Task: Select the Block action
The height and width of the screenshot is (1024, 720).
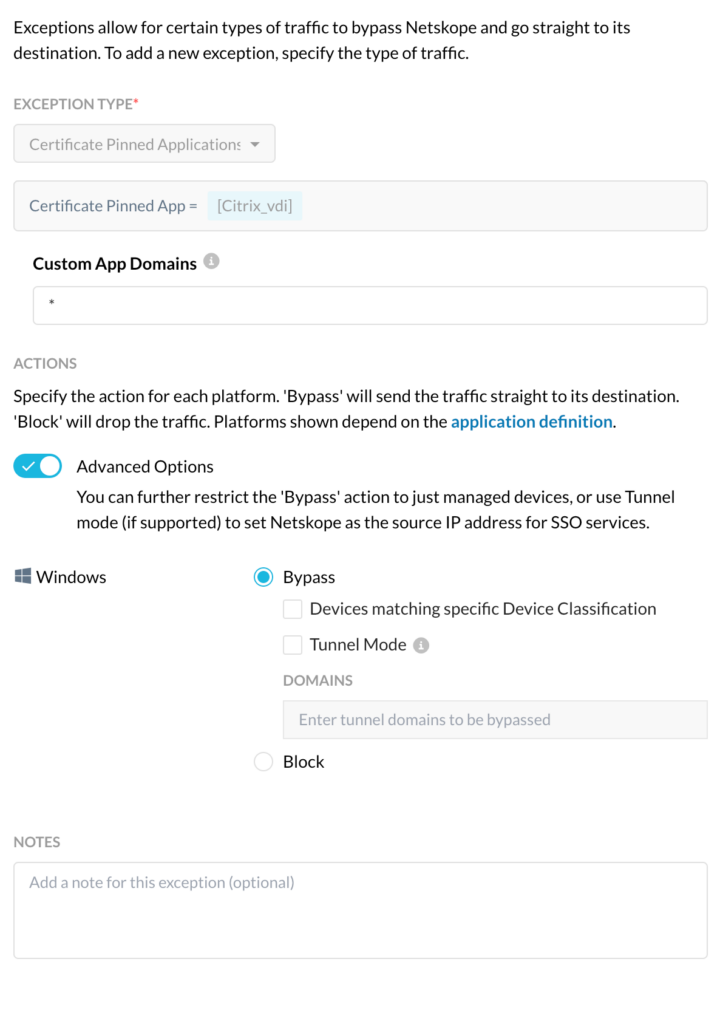Action: (262, 761)
